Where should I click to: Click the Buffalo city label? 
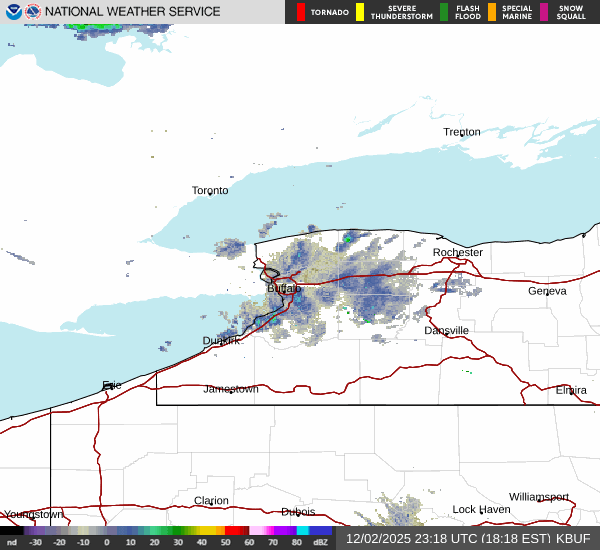[x=284, y=288]
